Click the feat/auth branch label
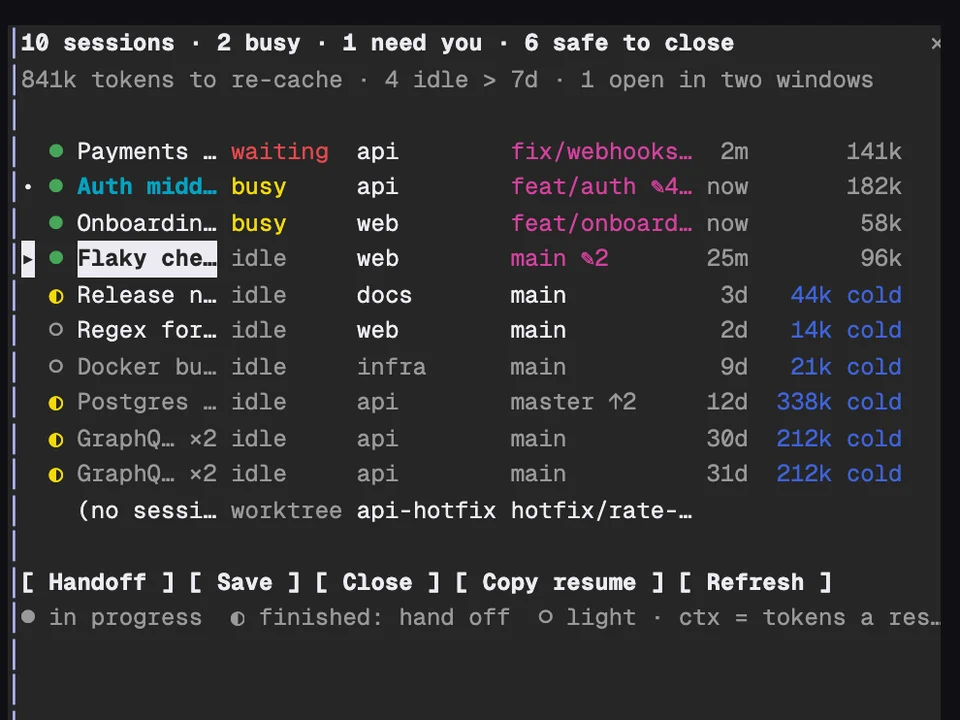960x720 pixels. pos(573,187)
